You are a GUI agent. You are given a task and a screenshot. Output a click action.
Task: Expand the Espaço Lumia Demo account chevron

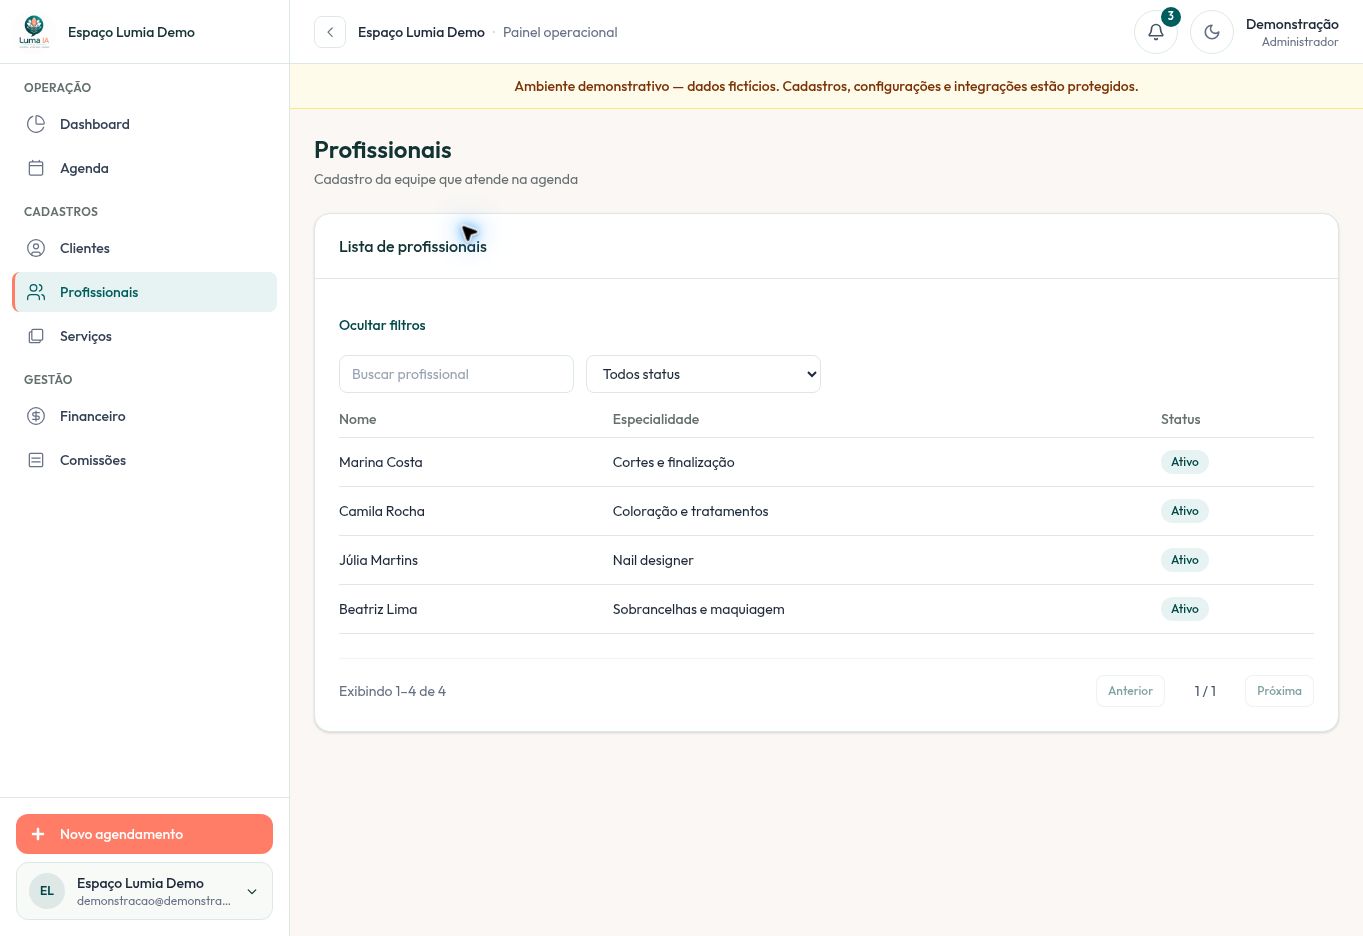(x=252, y=891)
